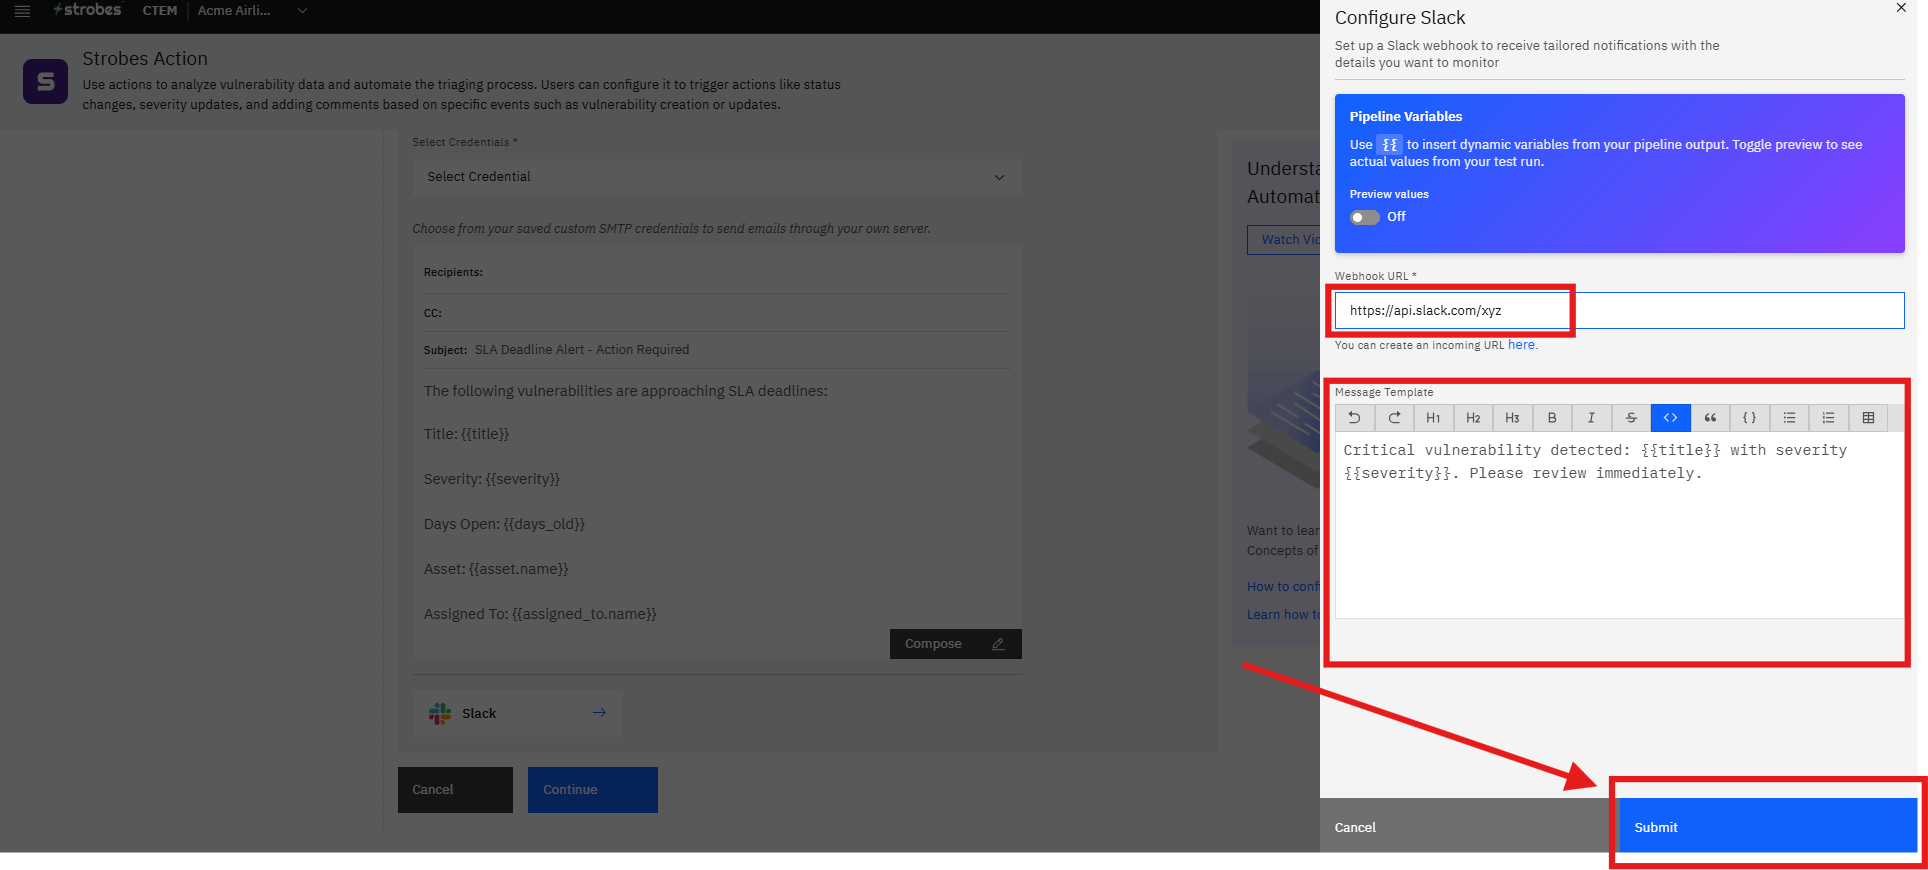Toggle the highlighted inline code button
1928x870 pixels.
[x=1670, y=418]
